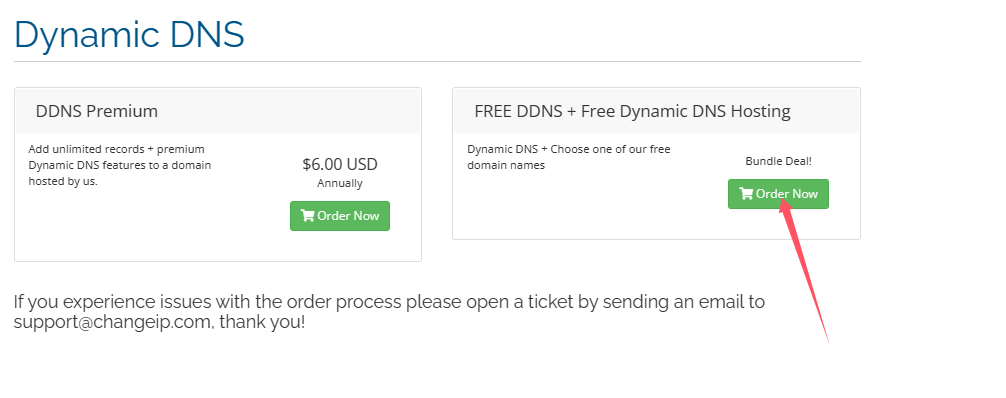Order the DDNS Premium plan
The image size is (1006, 398).
340,216
